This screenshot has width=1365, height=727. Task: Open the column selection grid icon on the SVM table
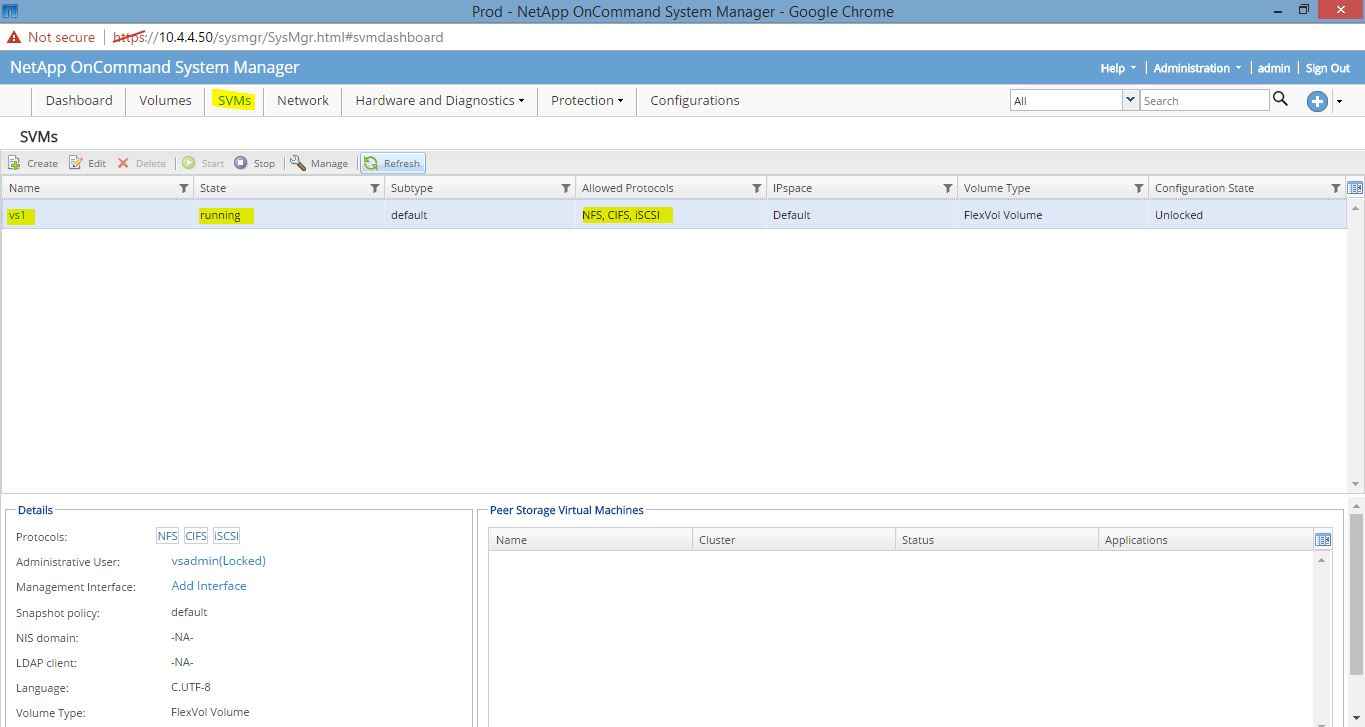pos(1355,187)
